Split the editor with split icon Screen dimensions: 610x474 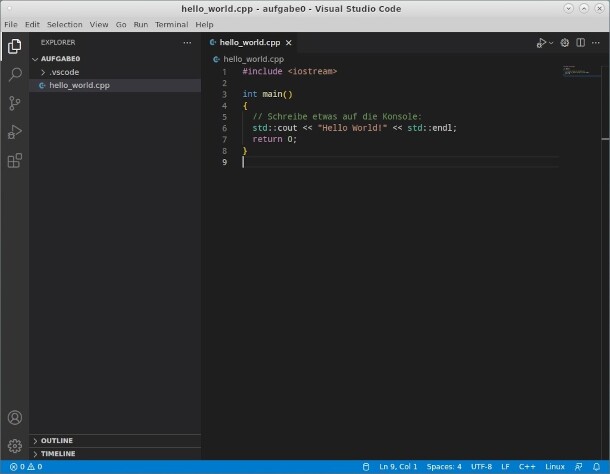click(580, 42)
